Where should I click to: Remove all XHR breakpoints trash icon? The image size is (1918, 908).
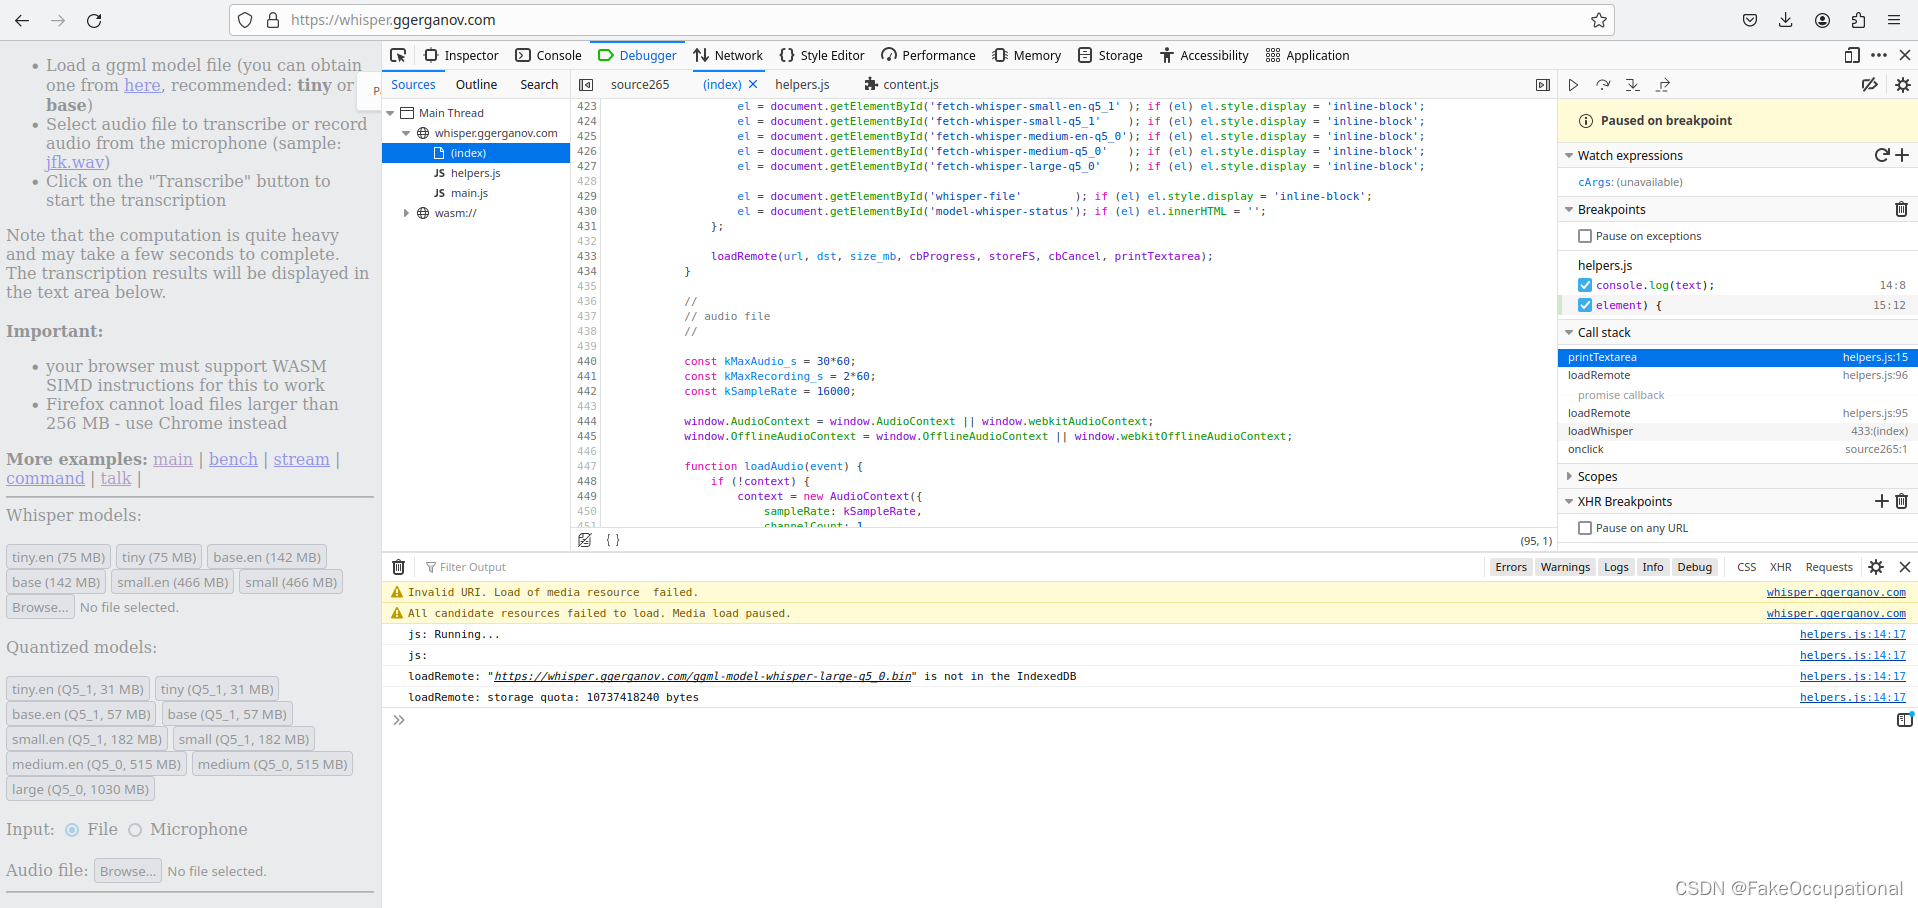click(1902, 501)
